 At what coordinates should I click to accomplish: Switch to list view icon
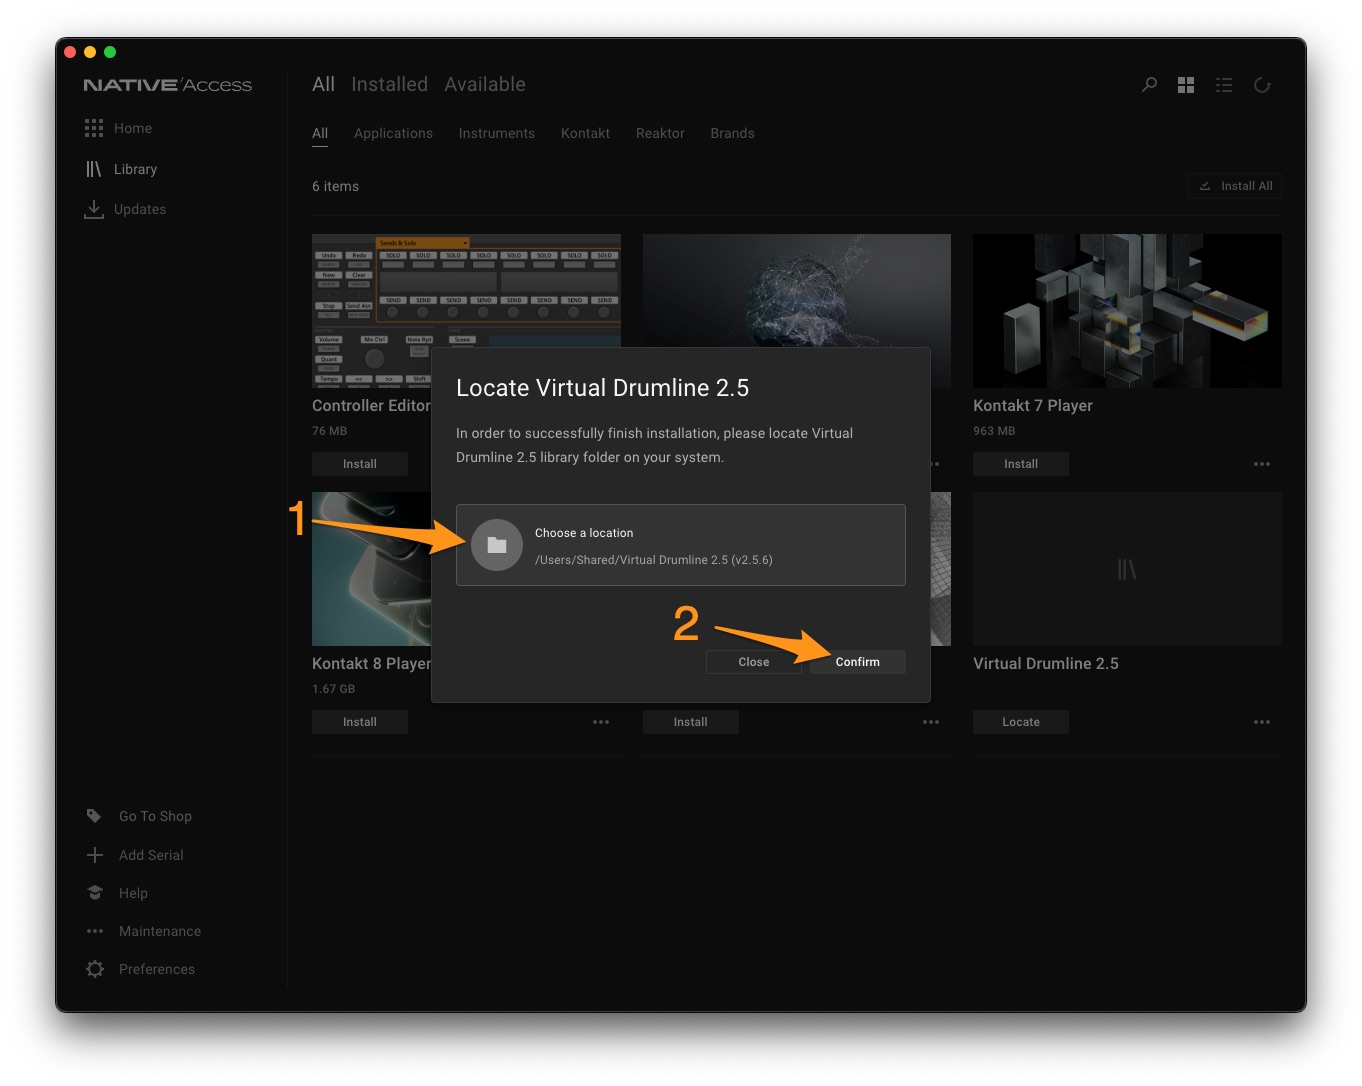1224,85
